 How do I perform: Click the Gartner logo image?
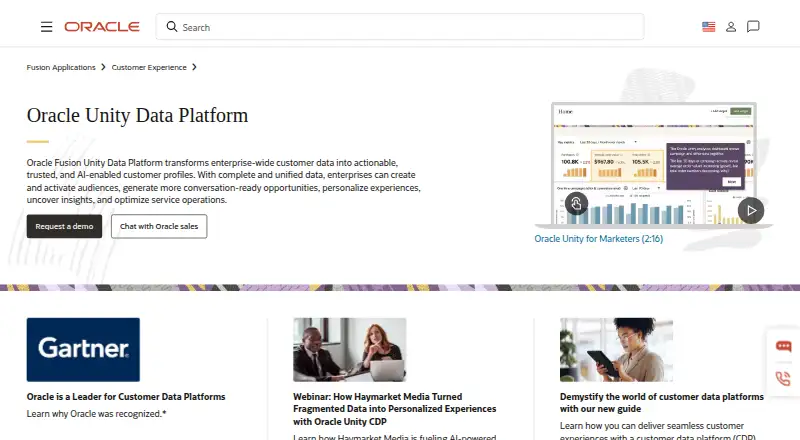83,350
